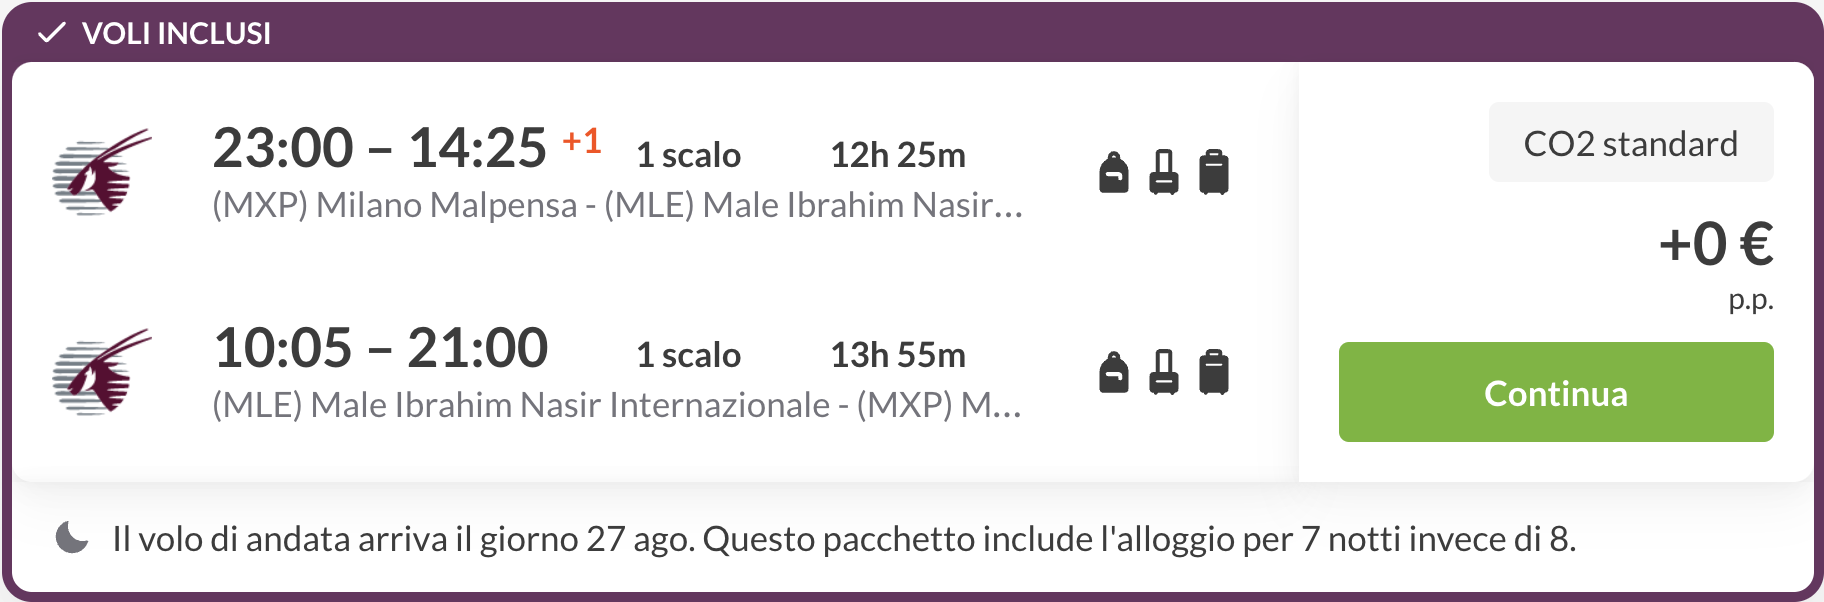The image size is (1824, 602).
Task: Select the 23:00 – 14:25 outbound times
Action: tap(380, 148)
